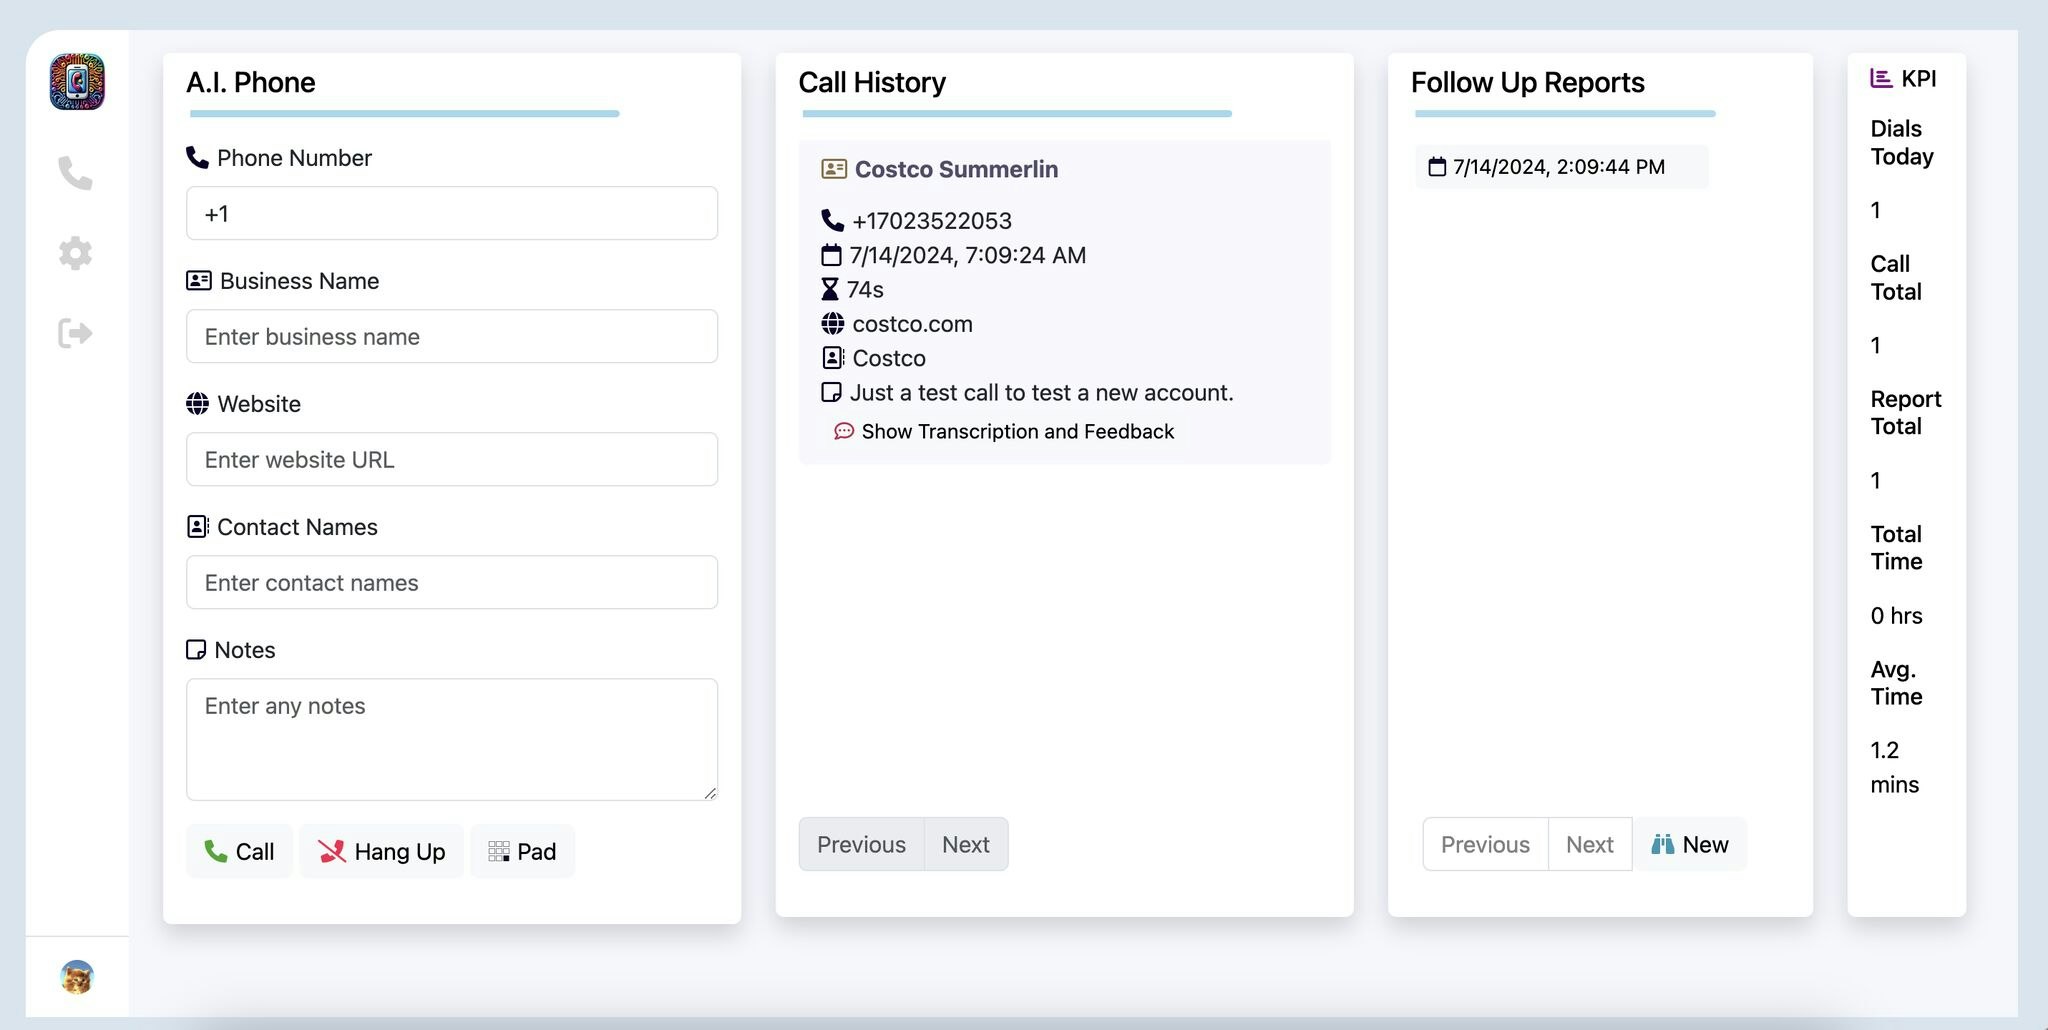
Task: Open settings via the gear sidebar icon
Action: (x=76, y=254)
